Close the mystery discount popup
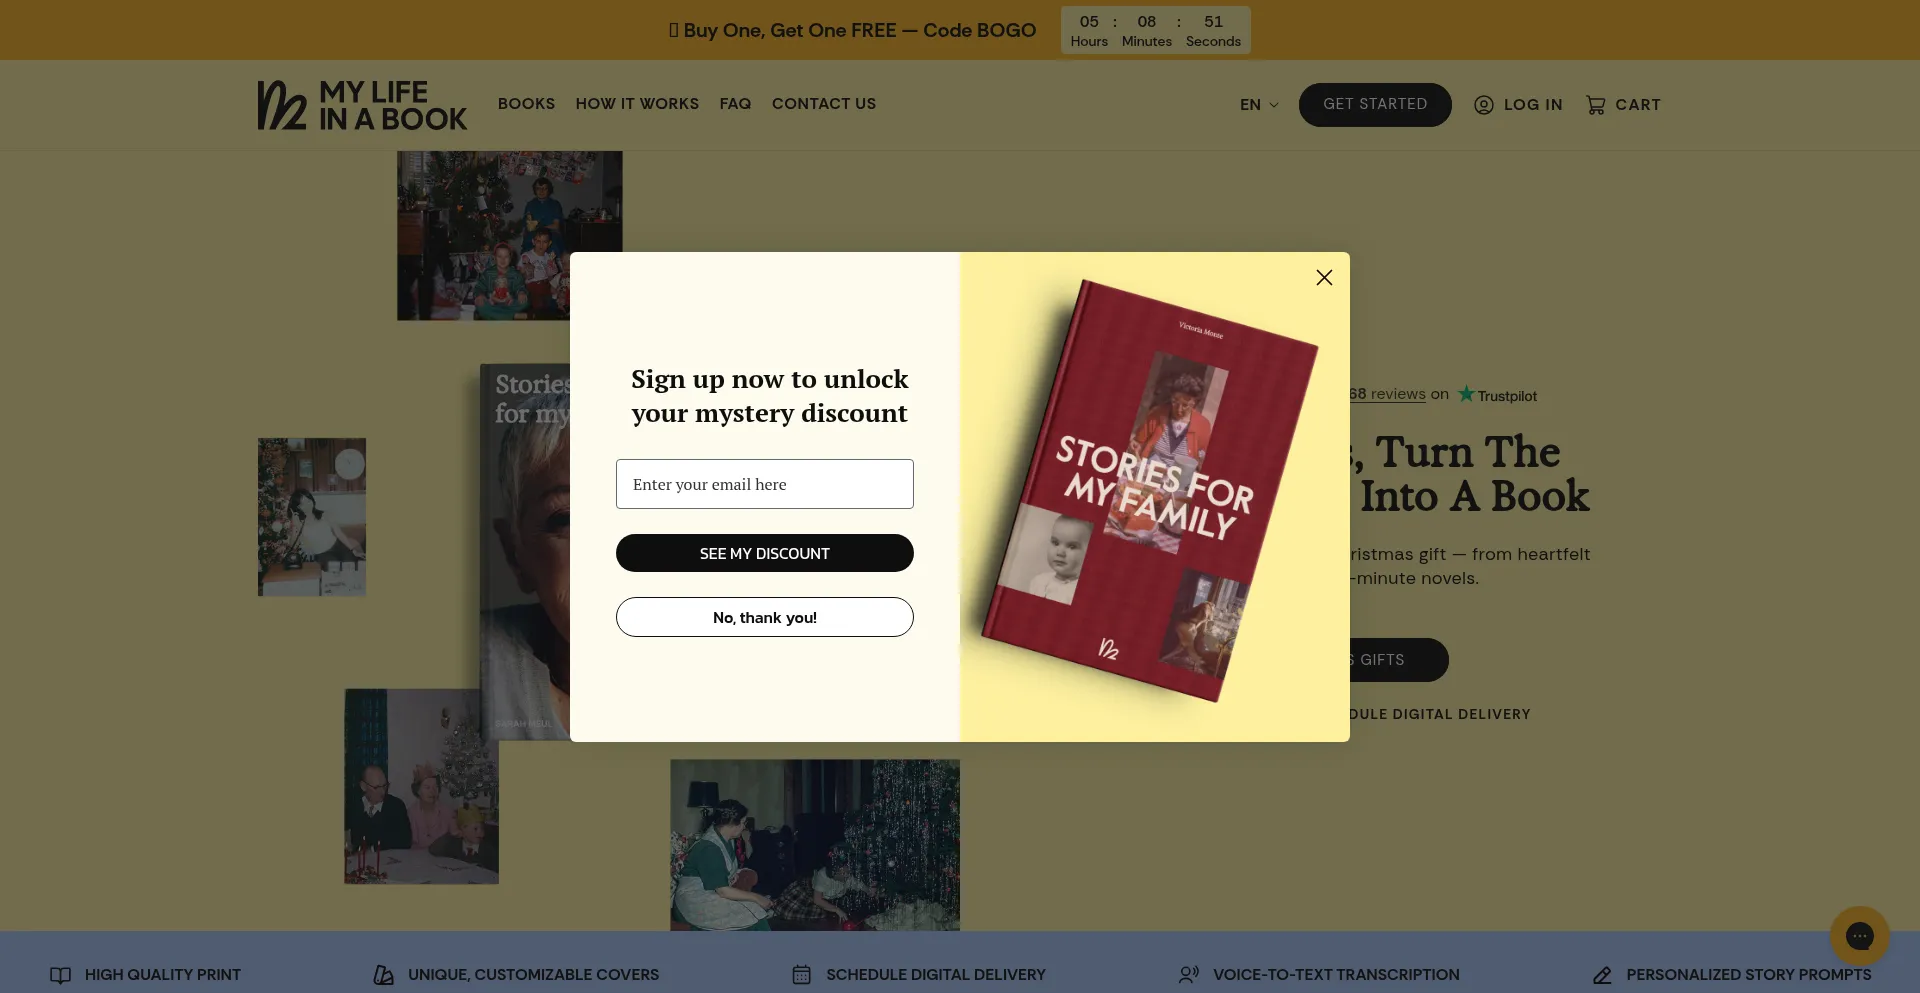Screen dimensions: 1920x993 (1324, 278)
